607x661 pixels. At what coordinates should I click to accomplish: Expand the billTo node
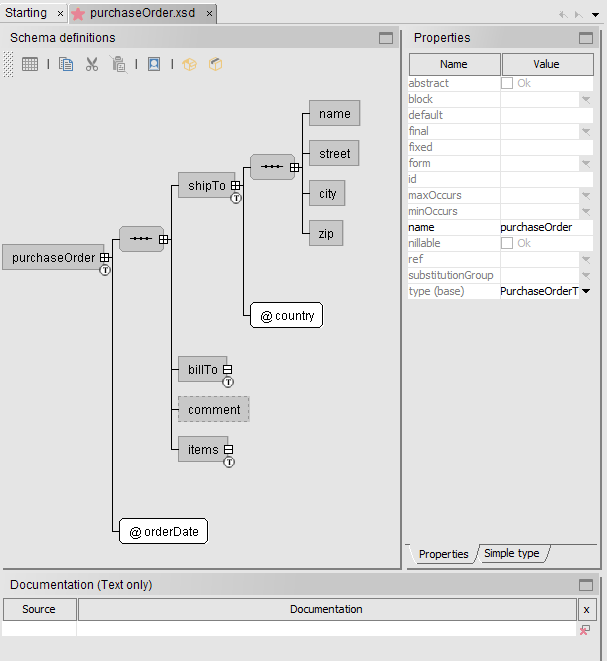point(228,370)
